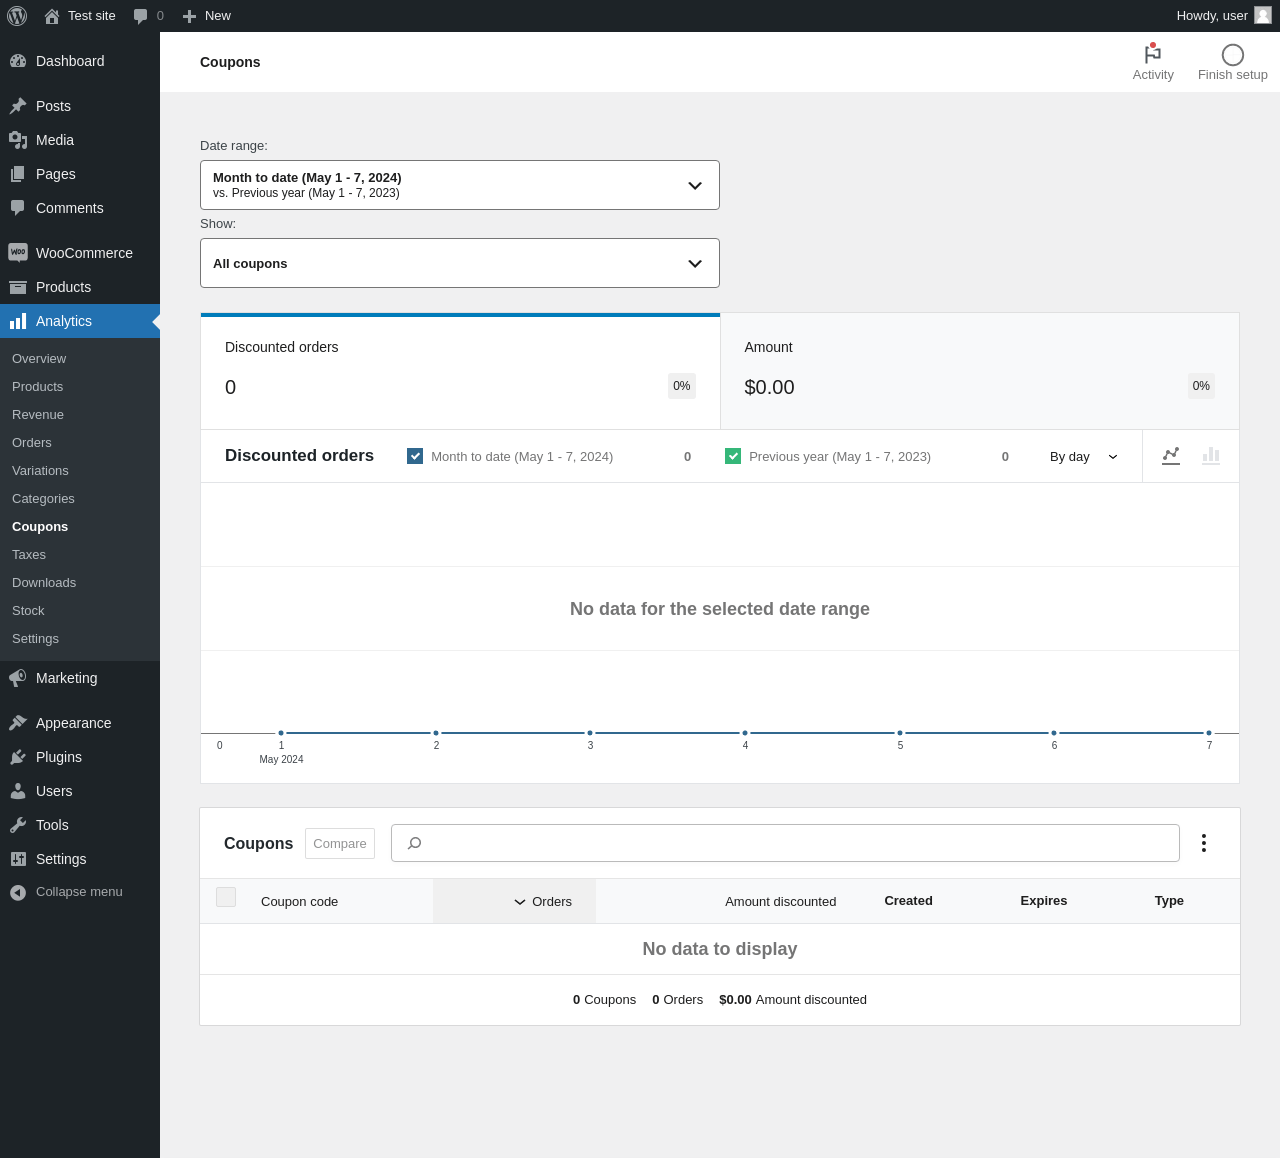Switch to bar chart view
The width and height of the screenshot is (1280, 1158).
pyautogui.click(x=1211, y=456)
